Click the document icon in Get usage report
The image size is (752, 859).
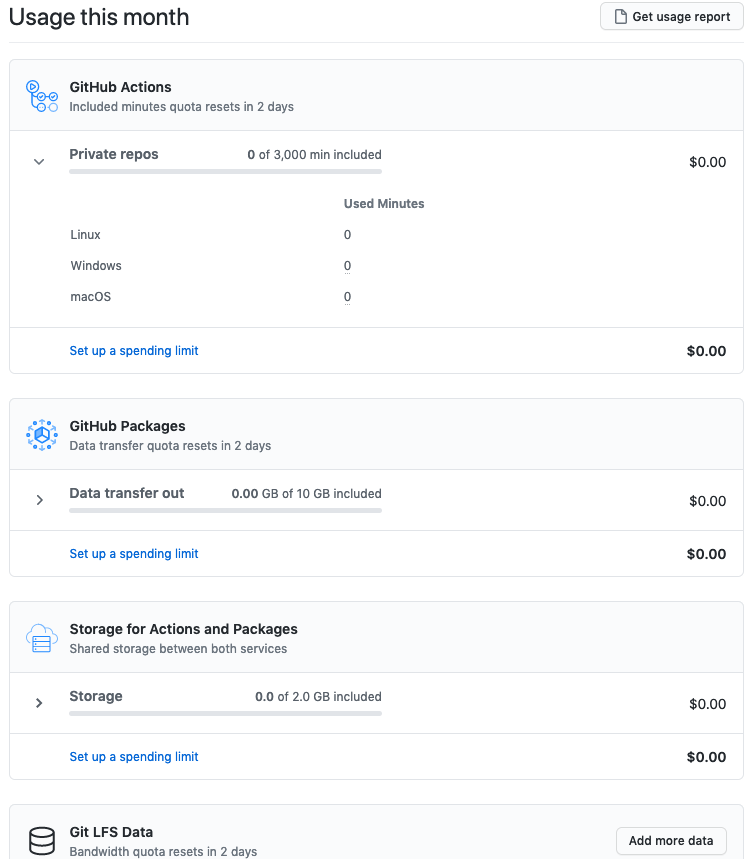(x=621, y=16)
